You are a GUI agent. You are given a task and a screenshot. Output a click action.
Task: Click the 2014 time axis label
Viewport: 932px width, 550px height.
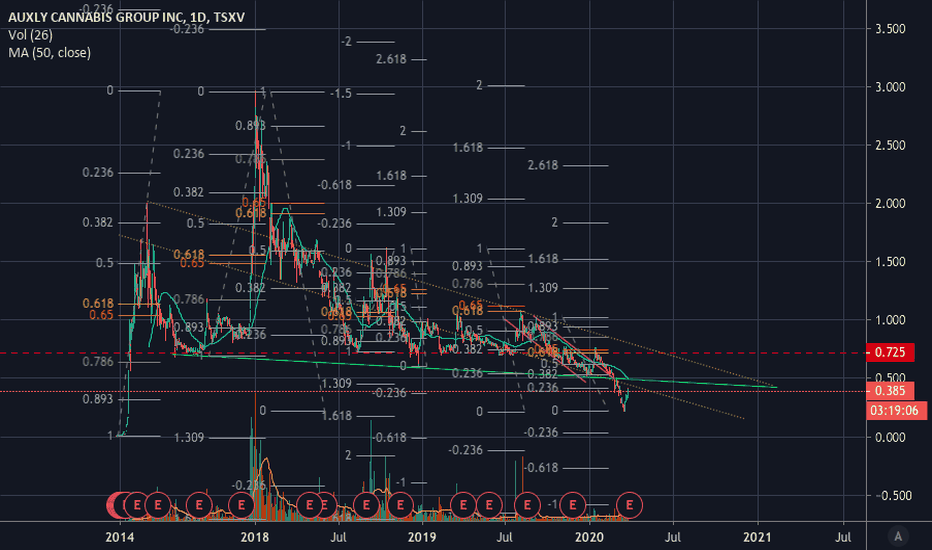120,538
